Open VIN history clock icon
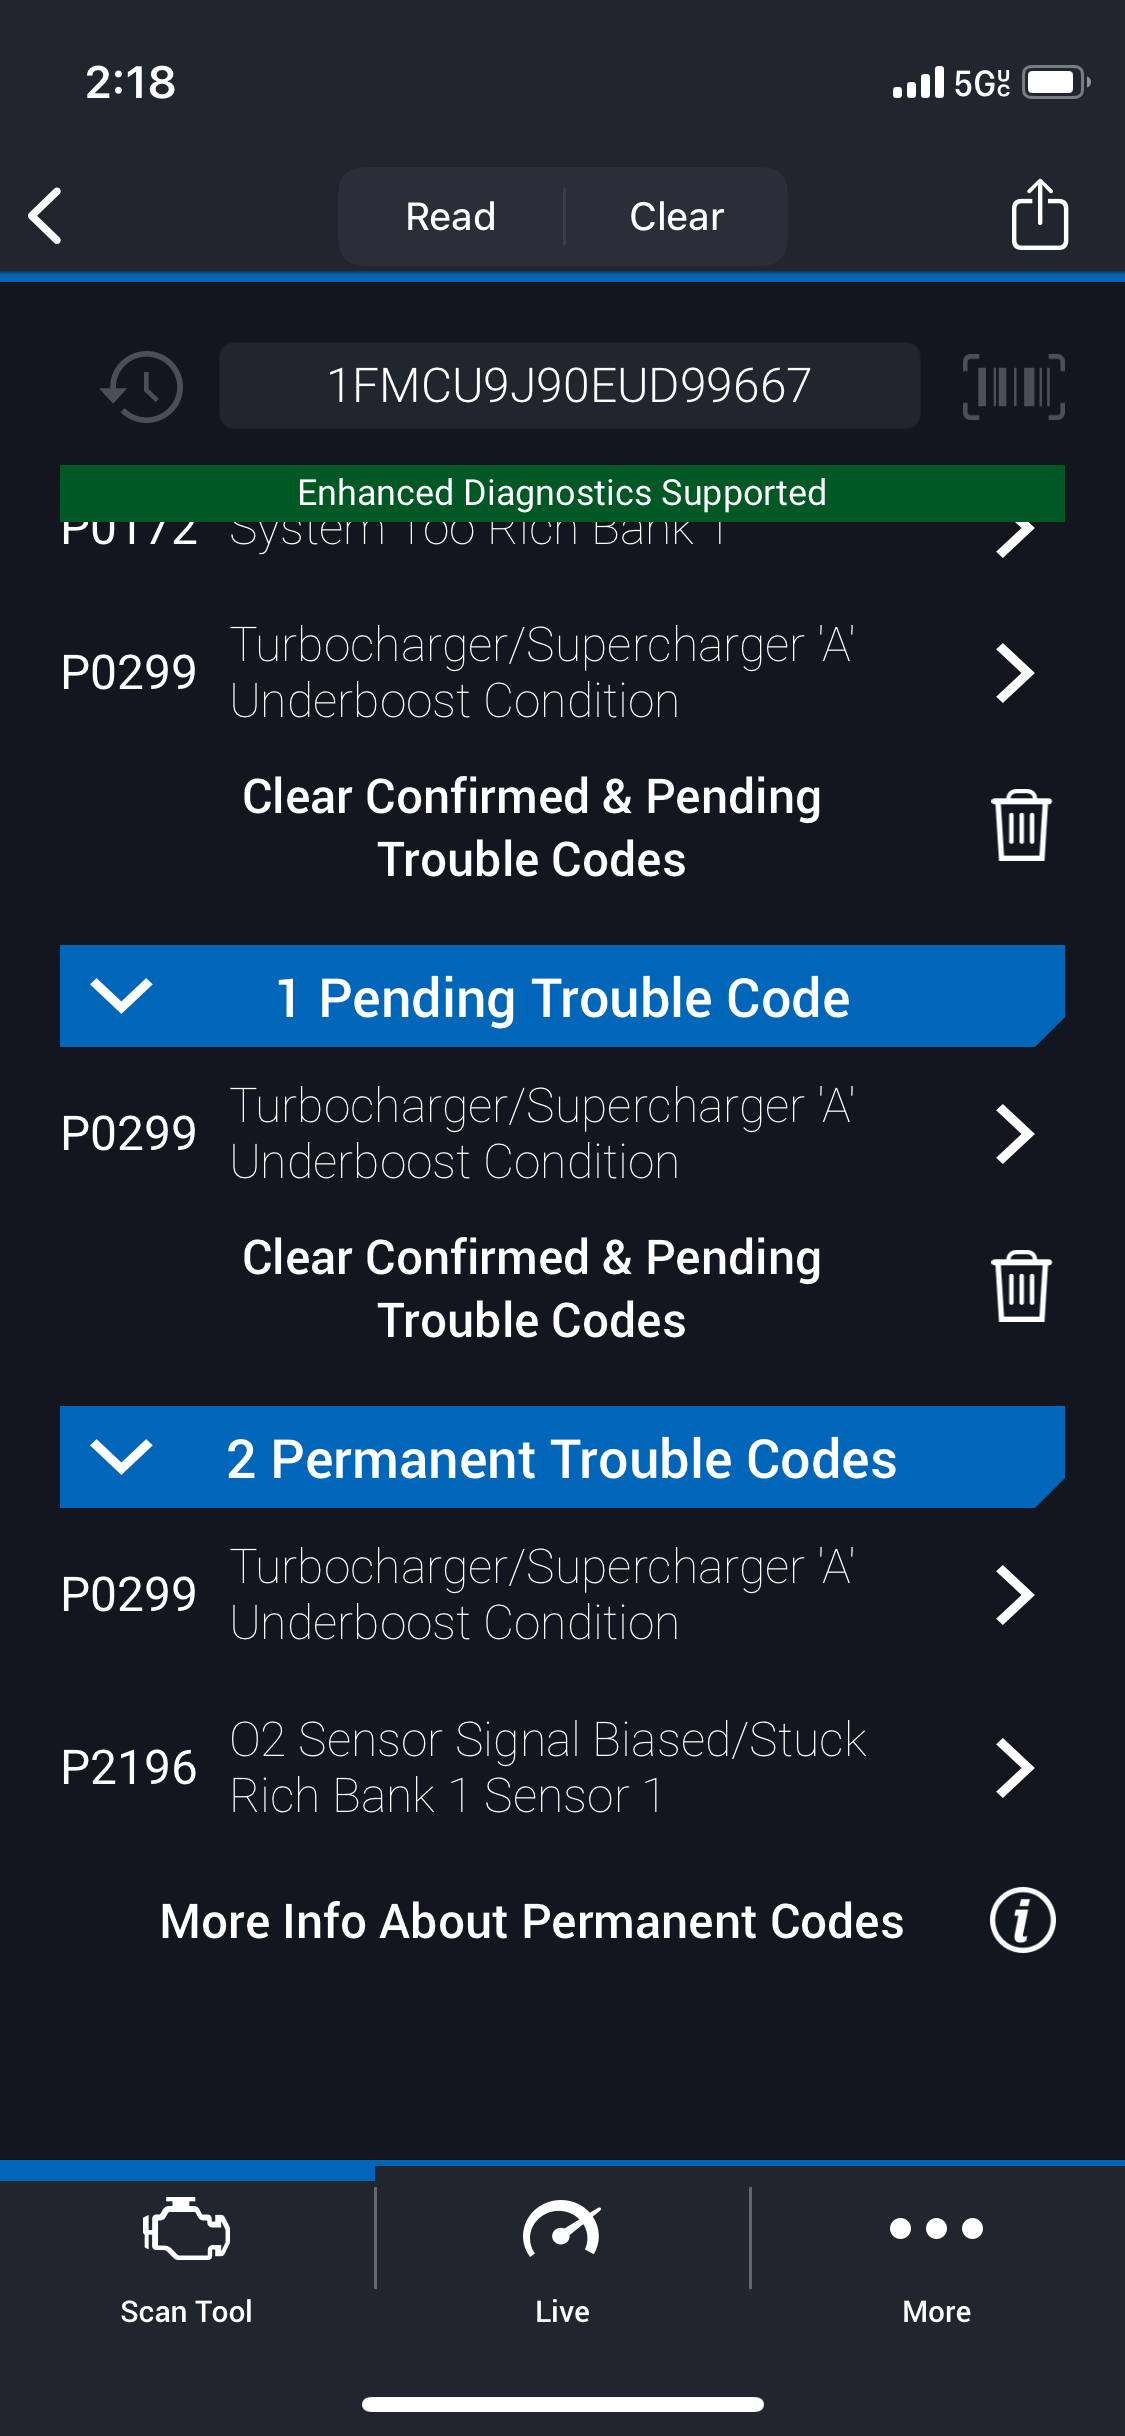The image size is (1125, 2436). pos(143,386)
